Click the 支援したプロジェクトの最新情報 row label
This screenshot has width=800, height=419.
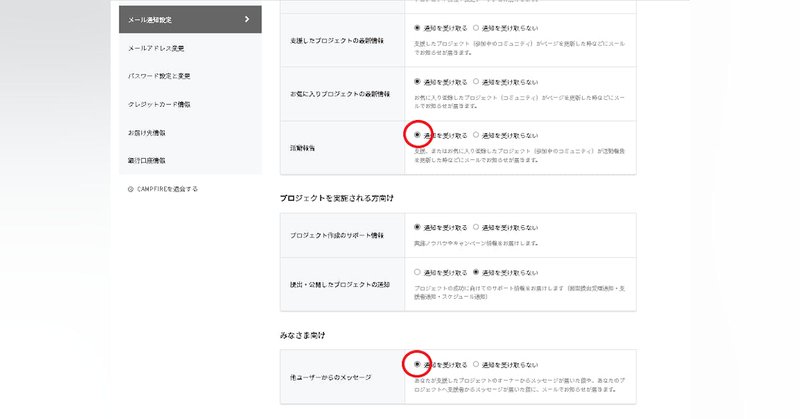tap(337, 40)
